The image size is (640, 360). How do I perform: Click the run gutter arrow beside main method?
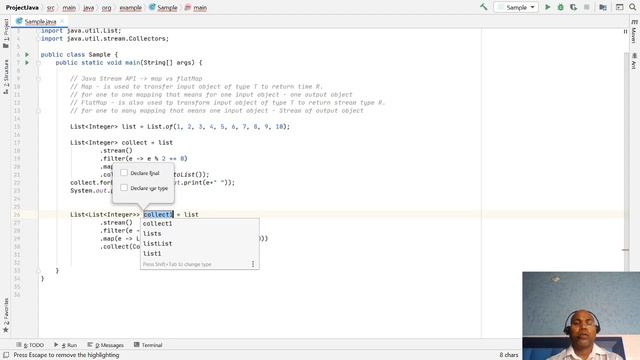click(x=27, y=62)
